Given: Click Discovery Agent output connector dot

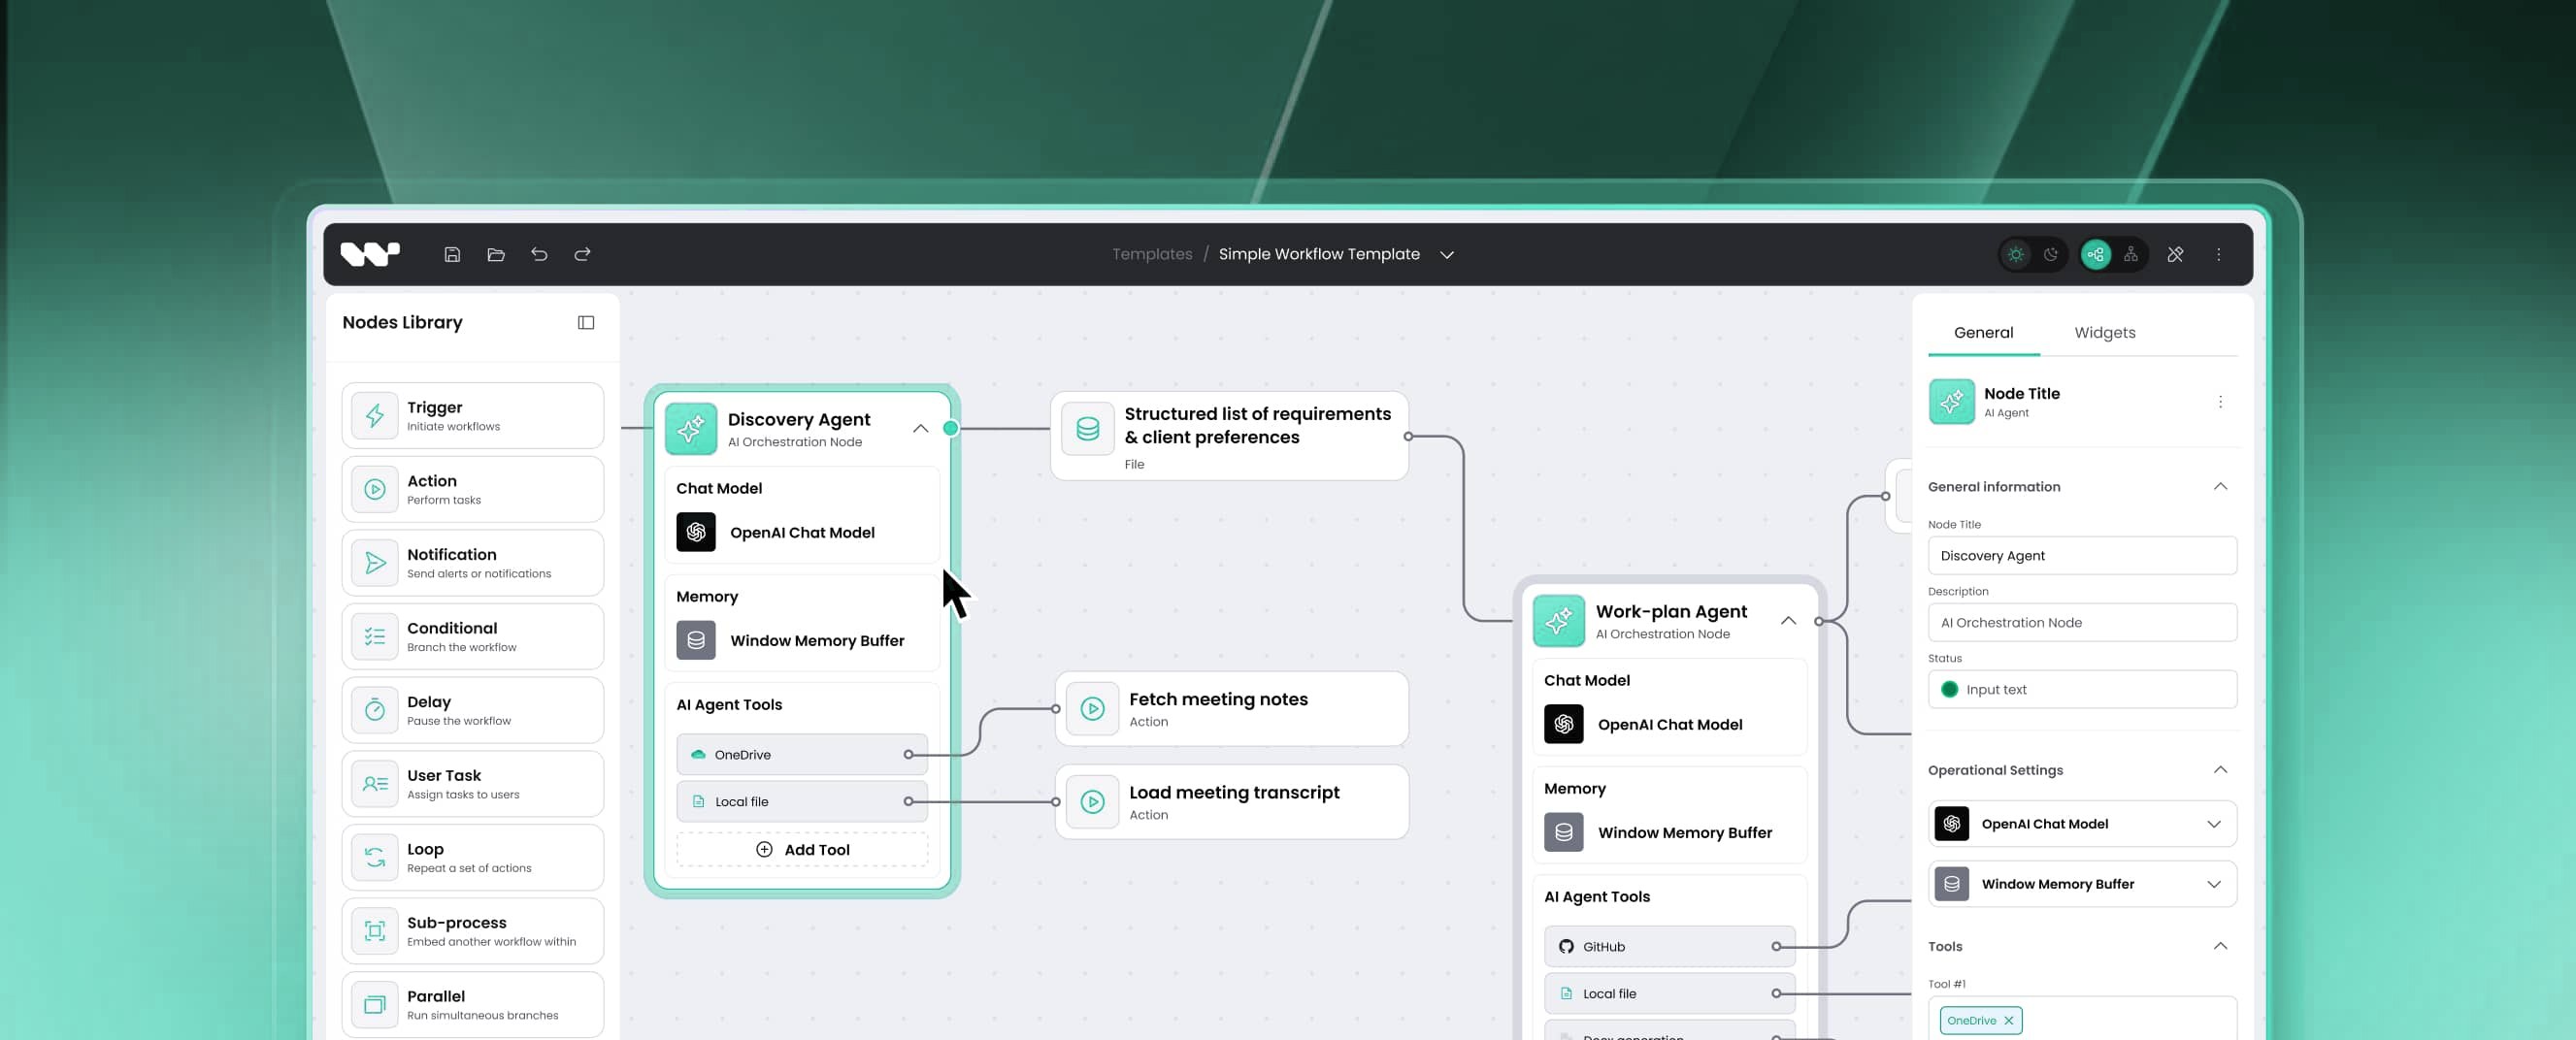Looking at the screenshot, I should tap(951, 428).
